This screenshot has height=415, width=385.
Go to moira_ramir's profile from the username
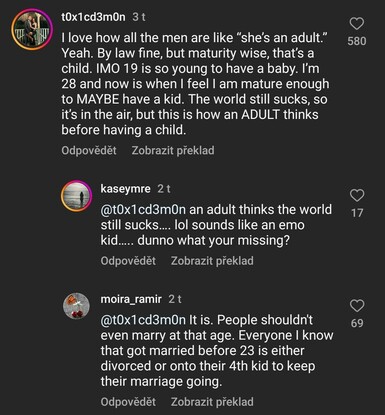(131, 299)
